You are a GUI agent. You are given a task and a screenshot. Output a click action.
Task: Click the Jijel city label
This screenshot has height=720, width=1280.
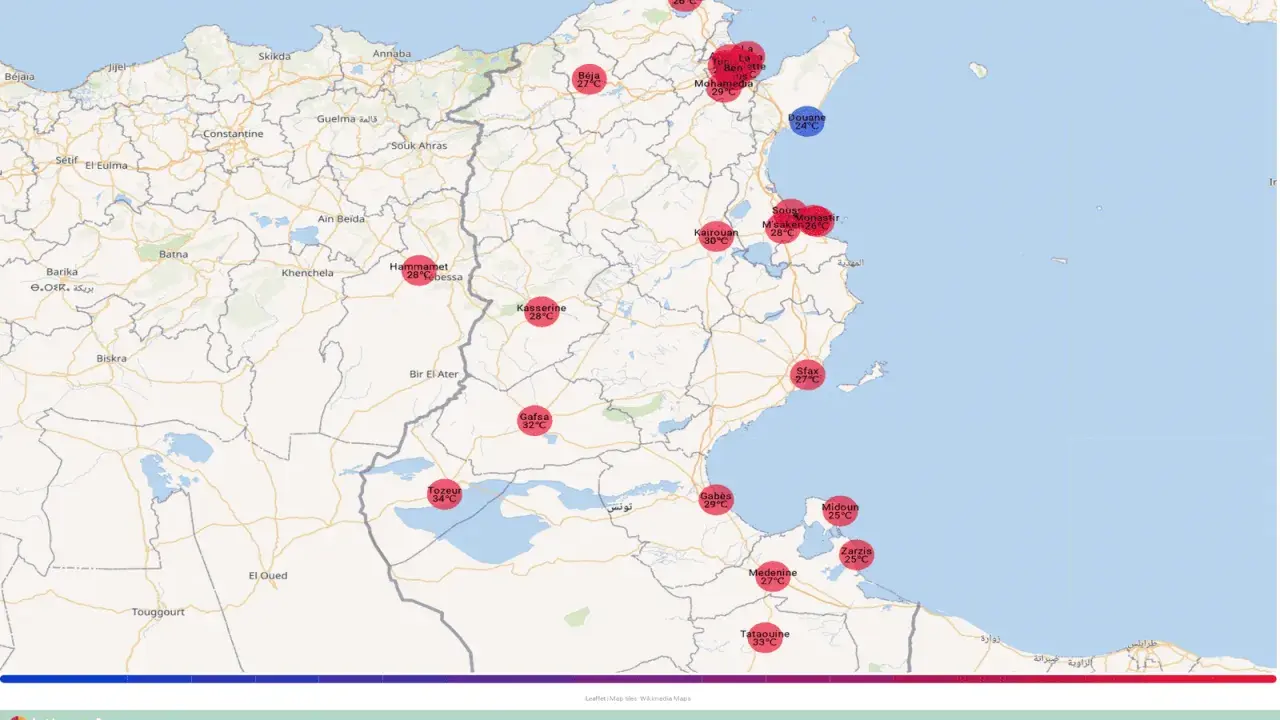pyautogui.click(x=117, y=67)
